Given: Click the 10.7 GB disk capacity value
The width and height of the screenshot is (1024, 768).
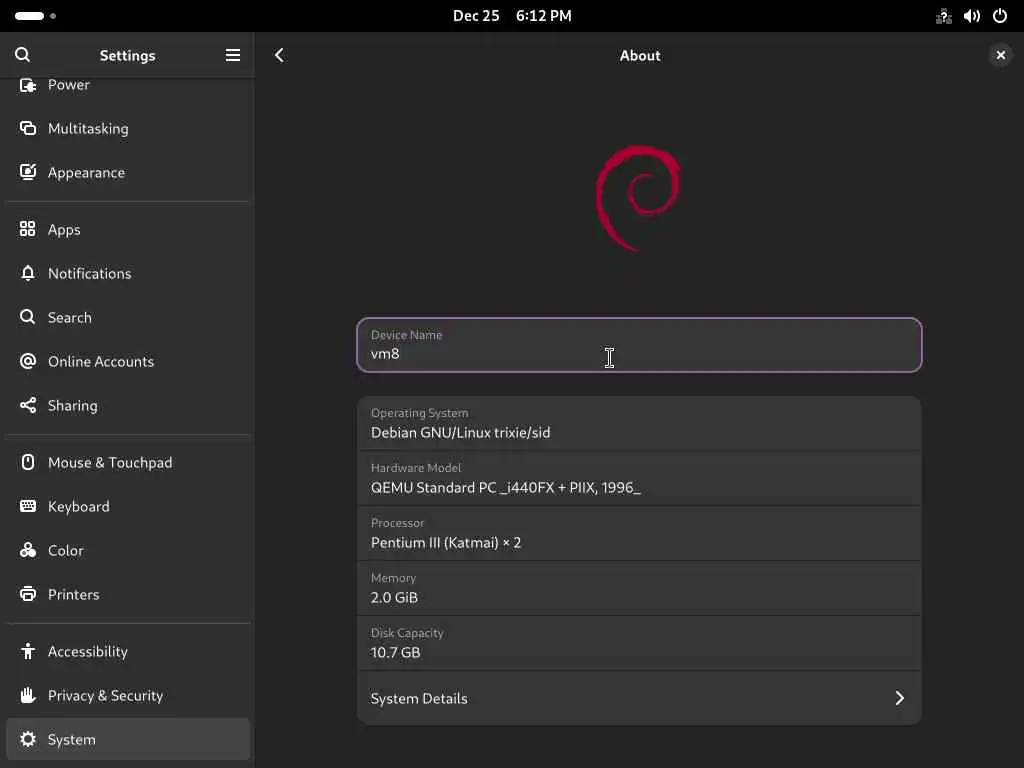Looking at the screenshot, I should pos(396,652).
